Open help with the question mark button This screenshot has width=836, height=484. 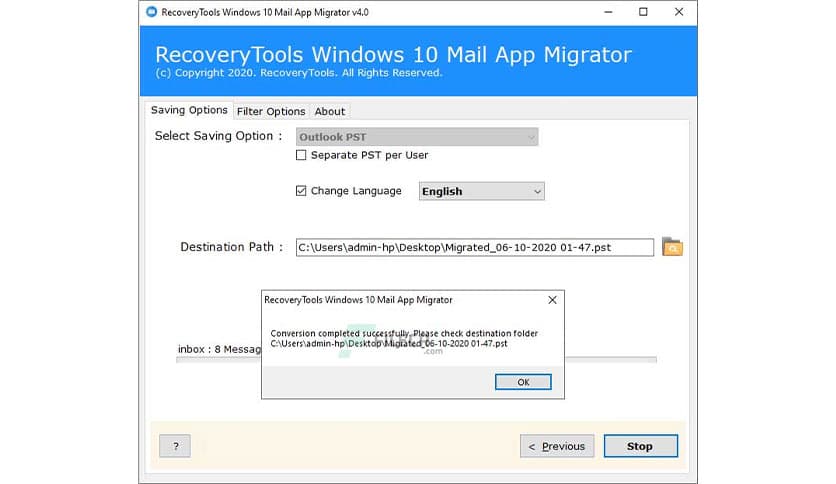click(175, 446)
